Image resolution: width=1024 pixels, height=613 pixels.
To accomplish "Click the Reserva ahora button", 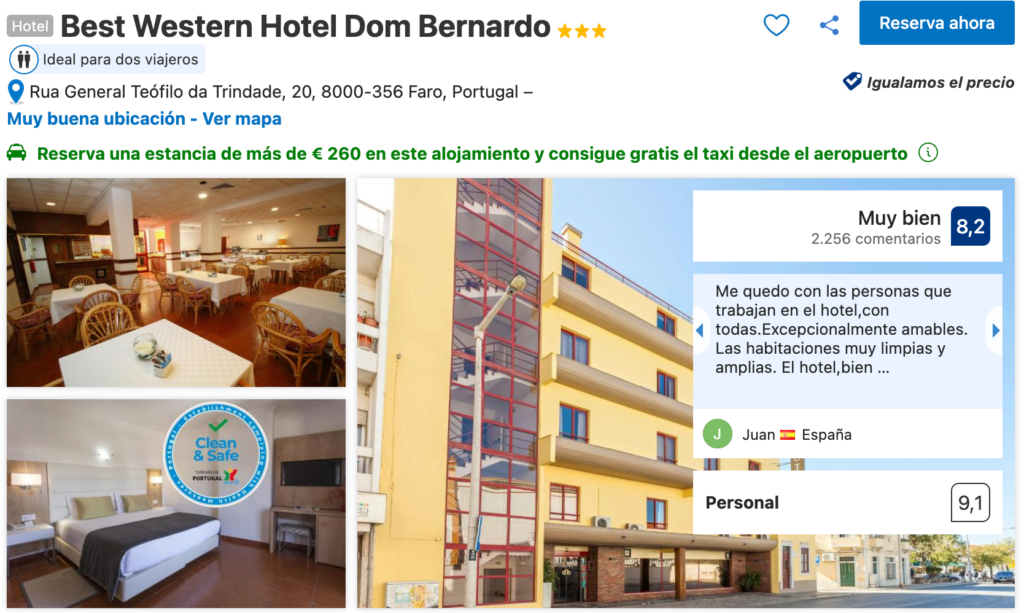I will 936,23.
